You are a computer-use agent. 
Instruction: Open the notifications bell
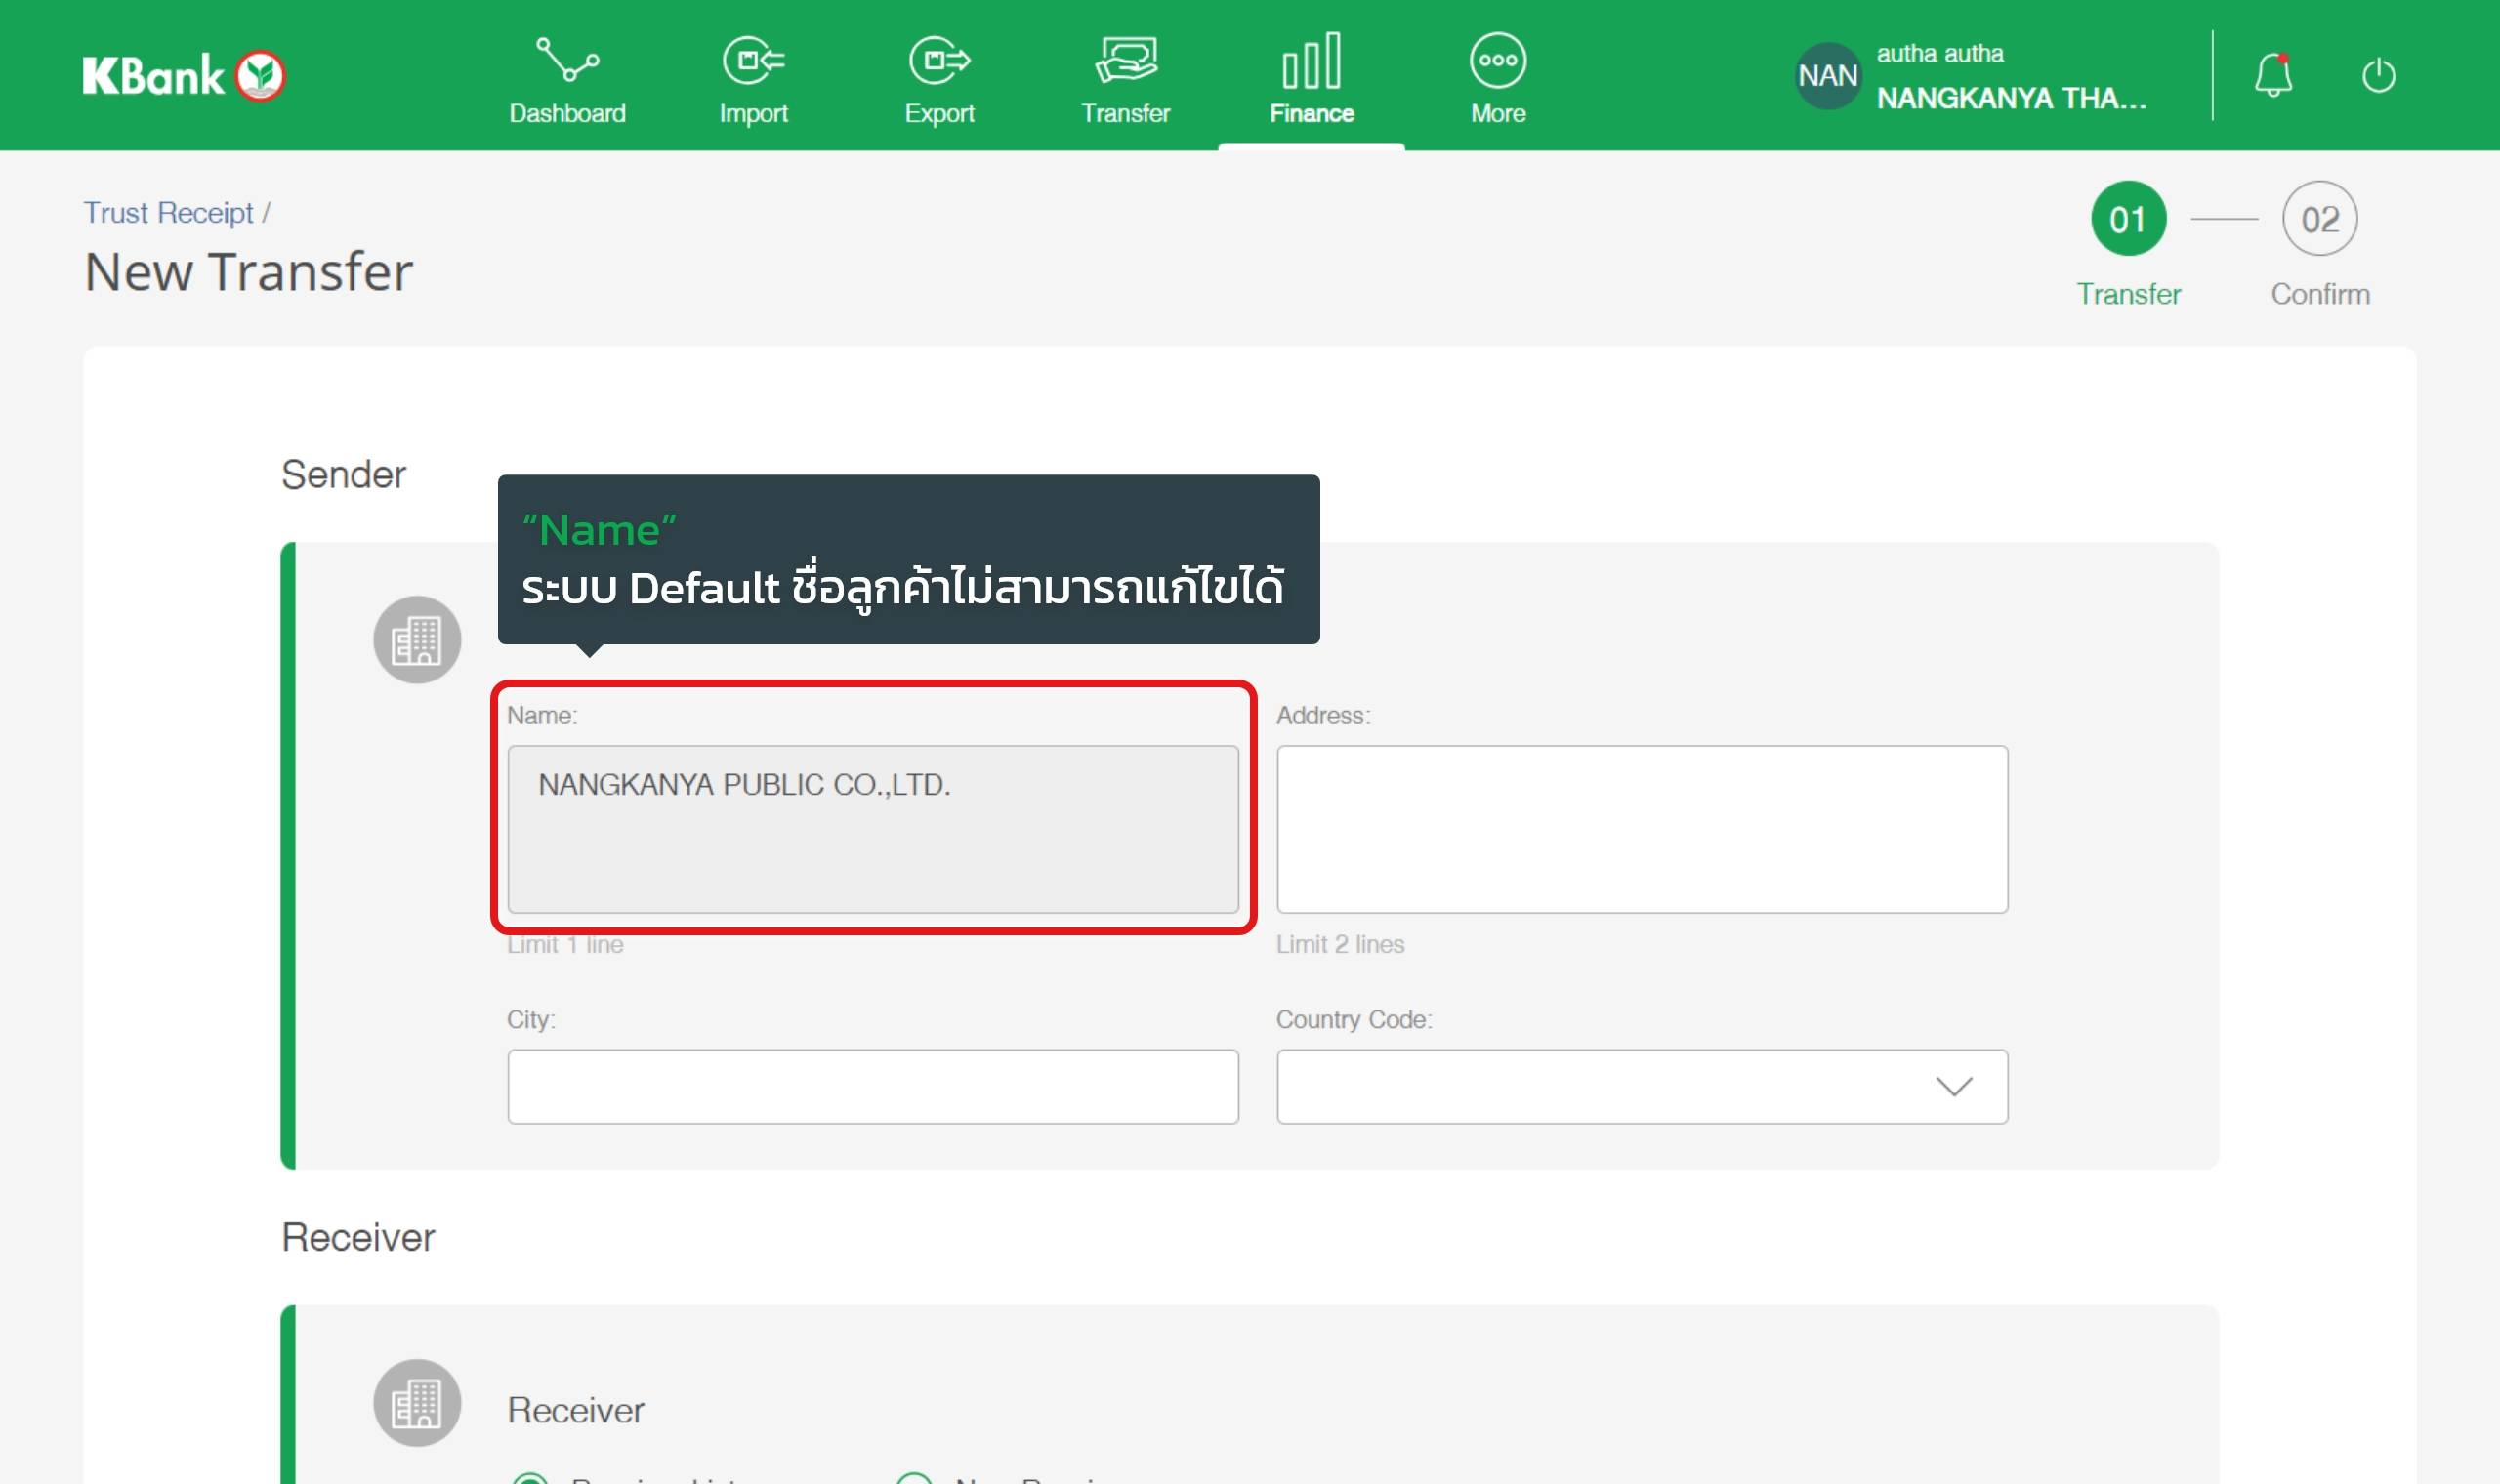pyautogui.click(x=2272, y=75)
